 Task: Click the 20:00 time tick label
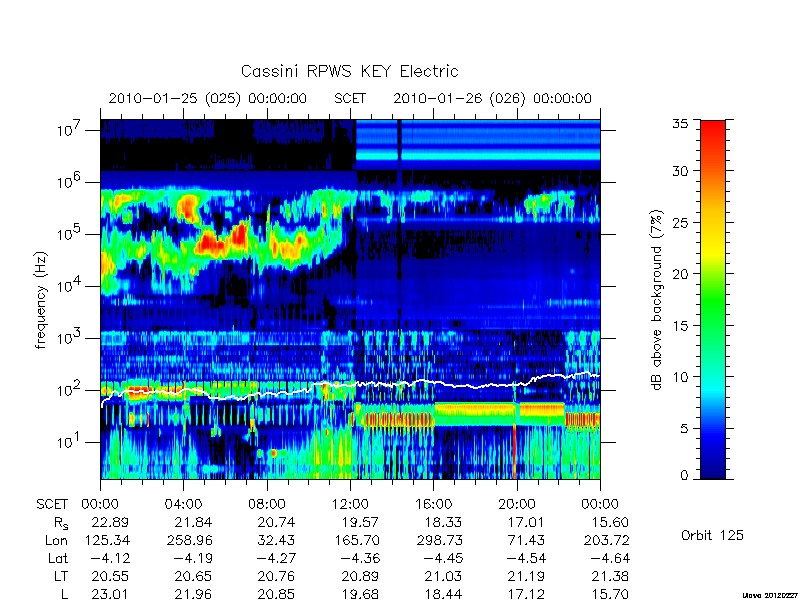click(x=517, y=504)
